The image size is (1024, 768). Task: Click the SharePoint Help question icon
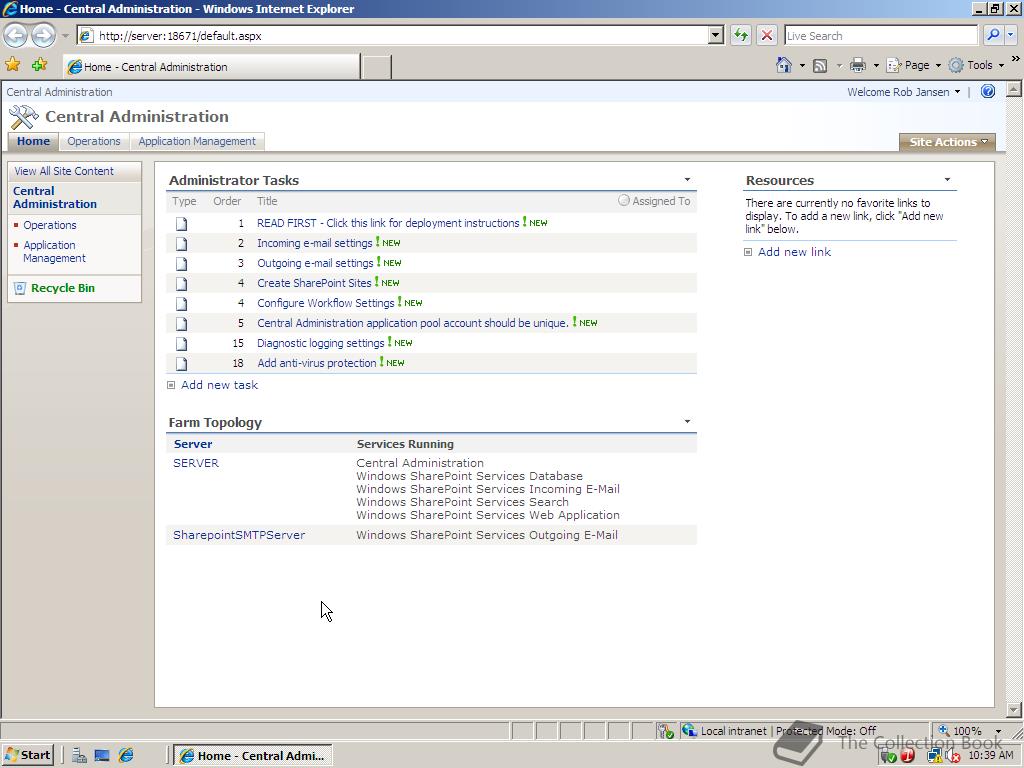pos(988,91)
